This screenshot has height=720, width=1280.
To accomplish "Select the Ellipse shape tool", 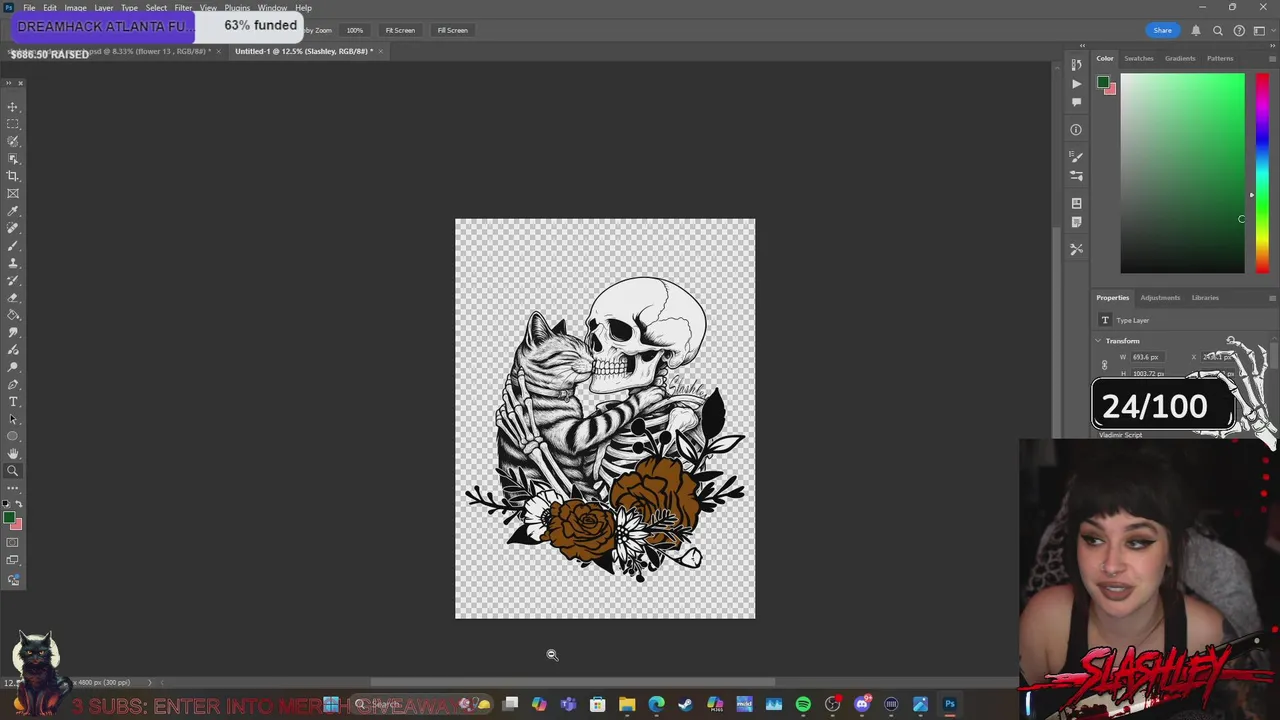I will pos(13,436).
